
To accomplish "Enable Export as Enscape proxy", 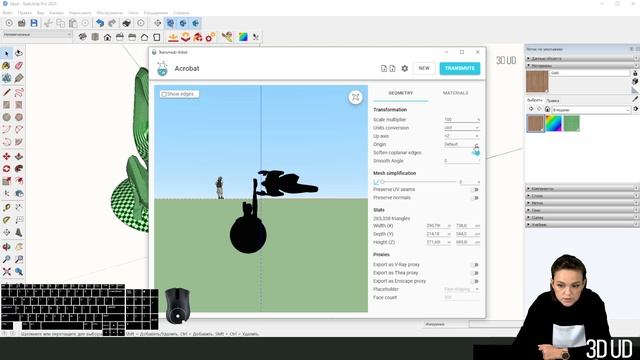I will (x=474, y=281).
